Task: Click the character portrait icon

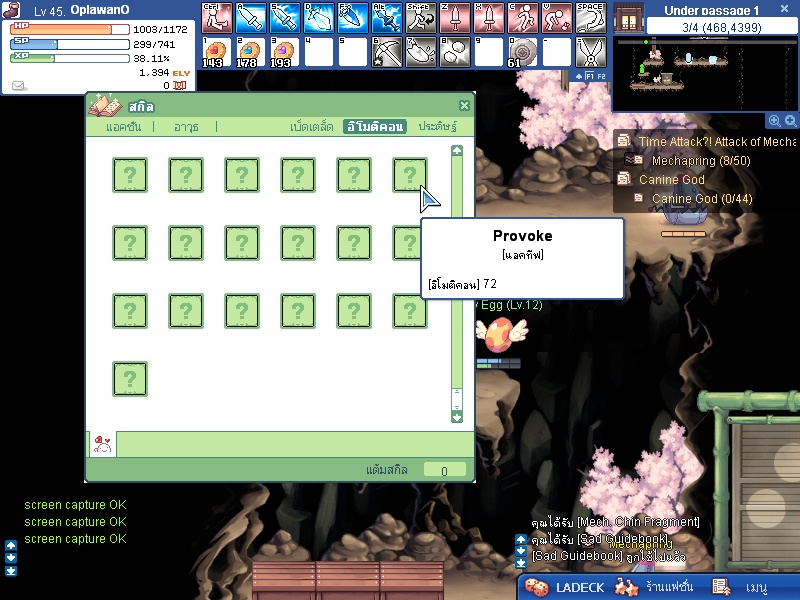Action: tap(11, 9)
